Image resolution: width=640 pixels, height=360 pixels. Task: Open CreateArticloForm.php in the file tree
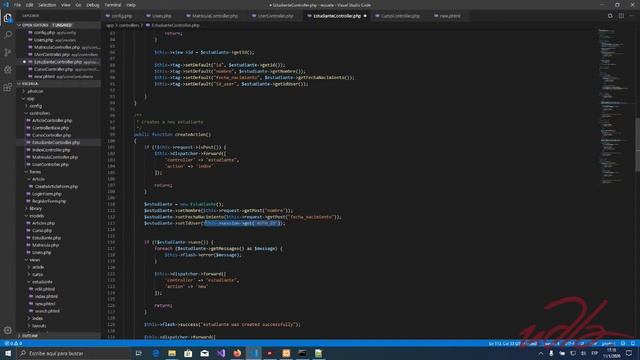point(56,187)
